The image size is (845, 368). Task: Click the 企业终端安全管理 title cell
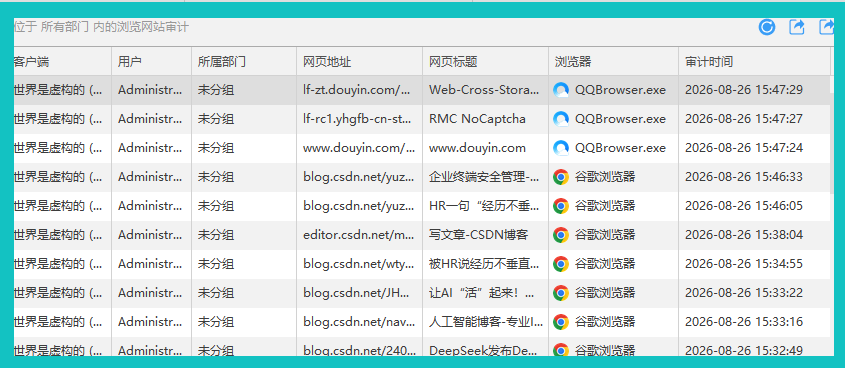tap(486, 177)
